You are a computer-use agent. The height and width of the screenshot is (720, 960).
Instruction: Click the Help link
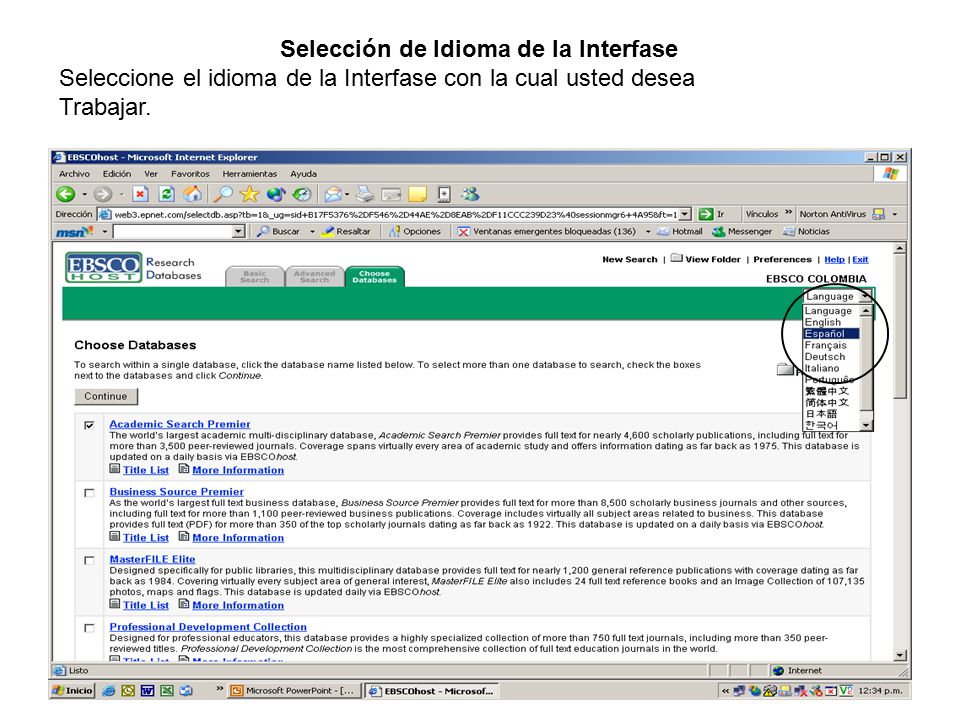click(834, 260)
